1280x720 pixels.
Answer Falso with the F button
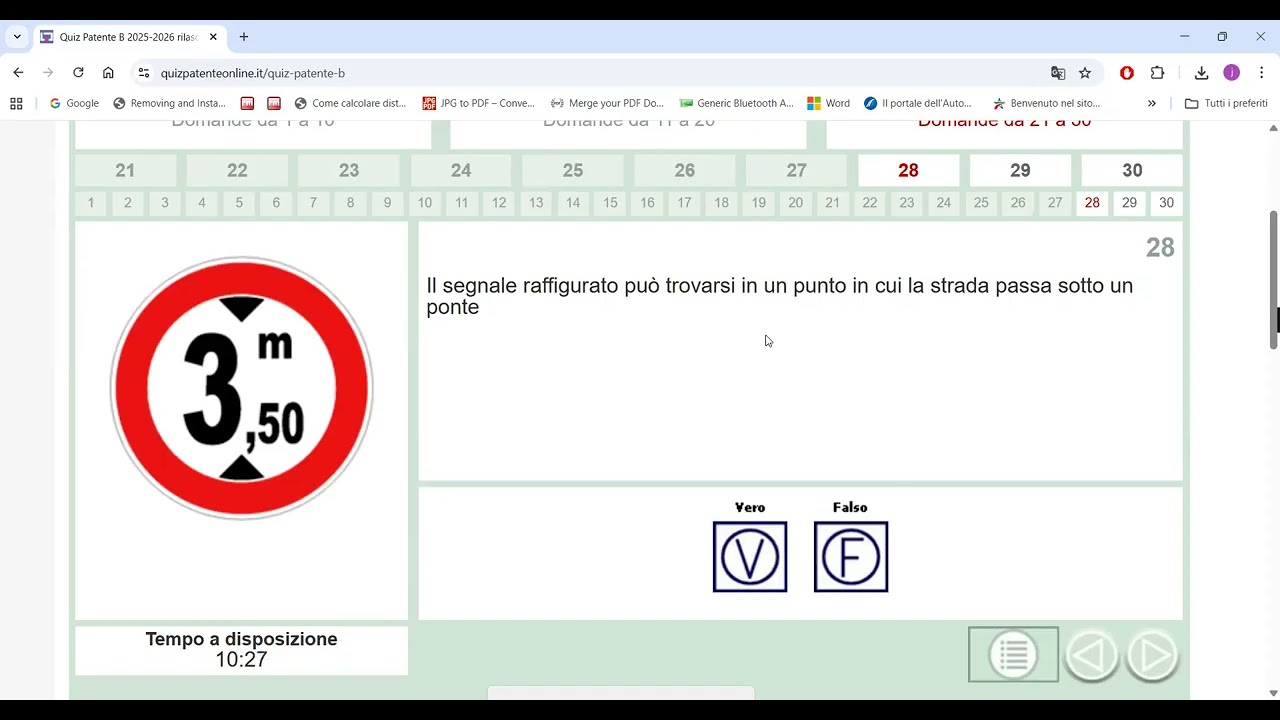851,556
